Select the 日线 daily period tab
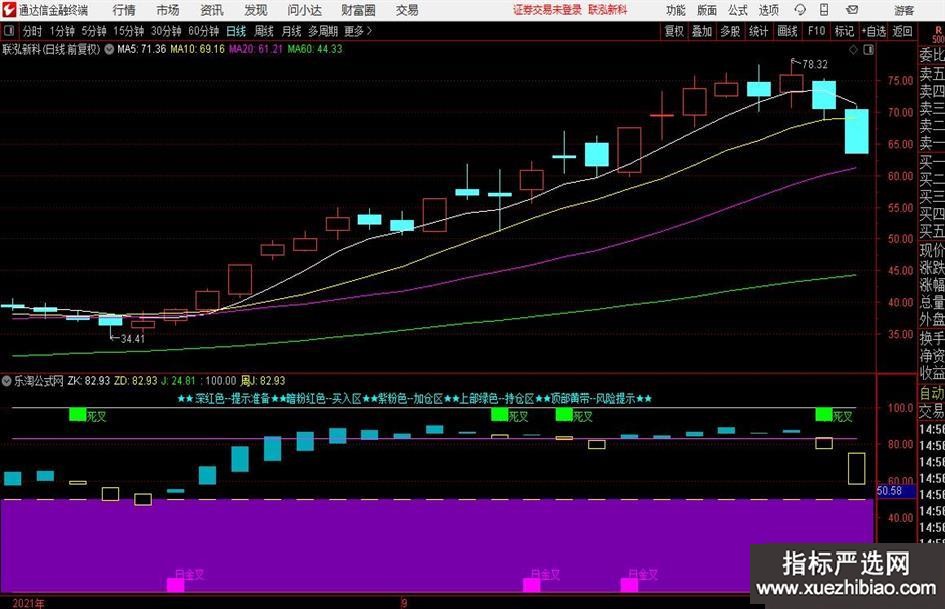This screenshot has width=945, height=609. pyautogui.click(x=236, y=31)
